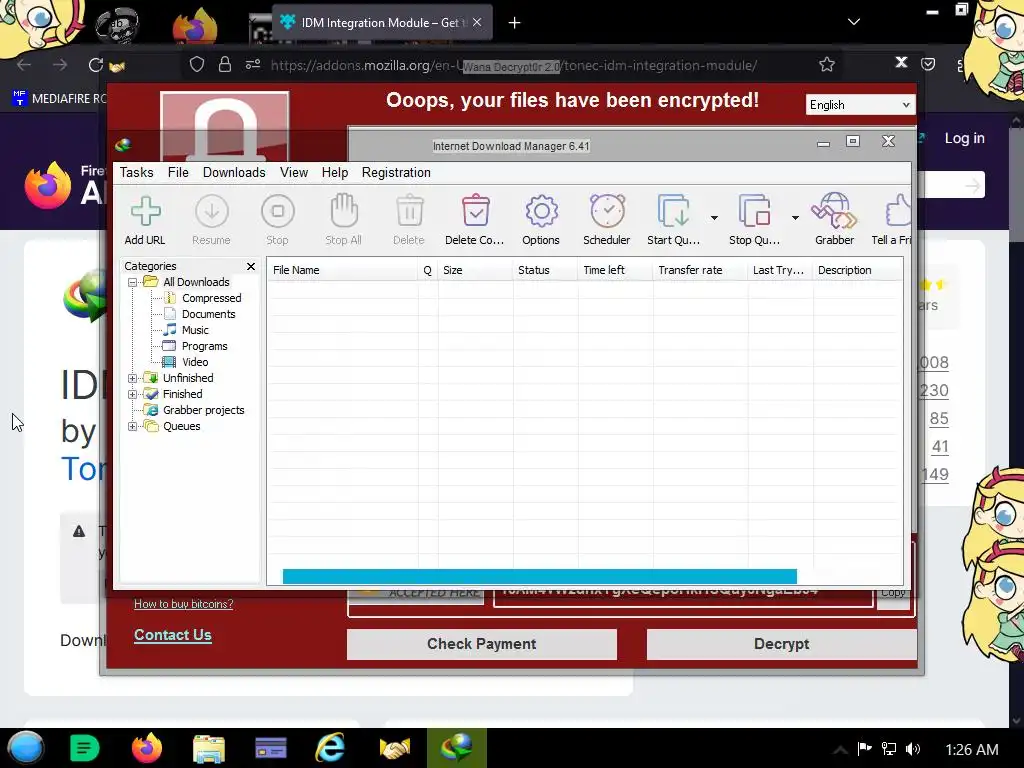The height and width of the screenshot is (768, 1024).
Task: Select Grabber projects in the tree
Action: pyautogui.click(x=204, y=410)
